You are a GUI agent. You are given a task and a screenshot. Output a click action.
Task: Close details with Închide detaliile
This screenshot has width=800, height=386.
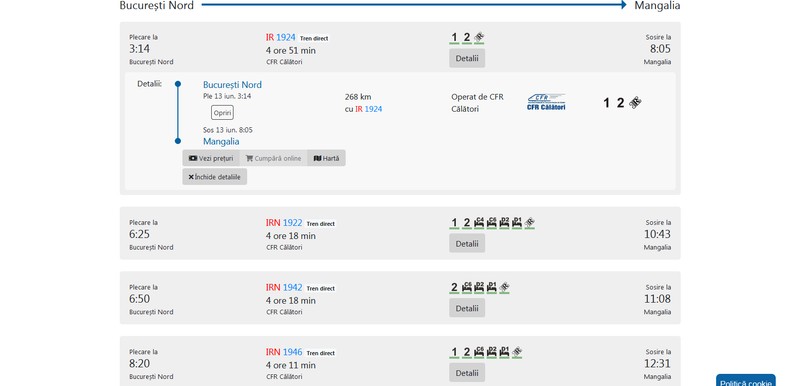pyautogui.click(x=214, y=177)
